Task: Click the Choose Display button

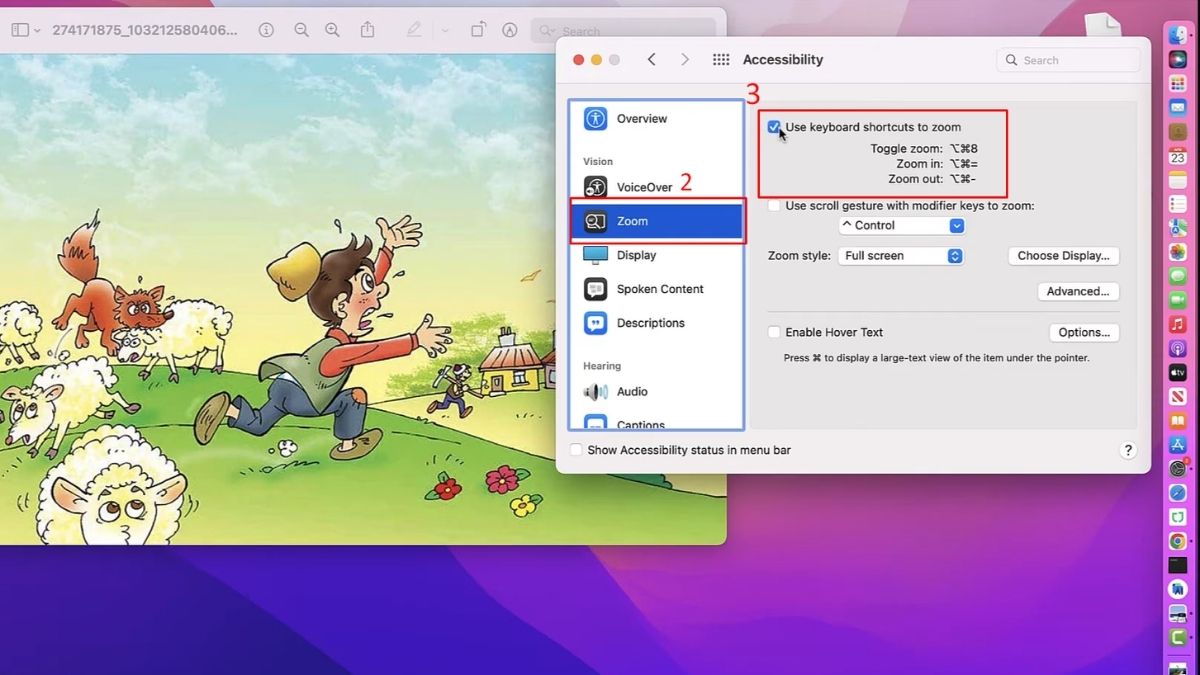Action: (1063, 256)
